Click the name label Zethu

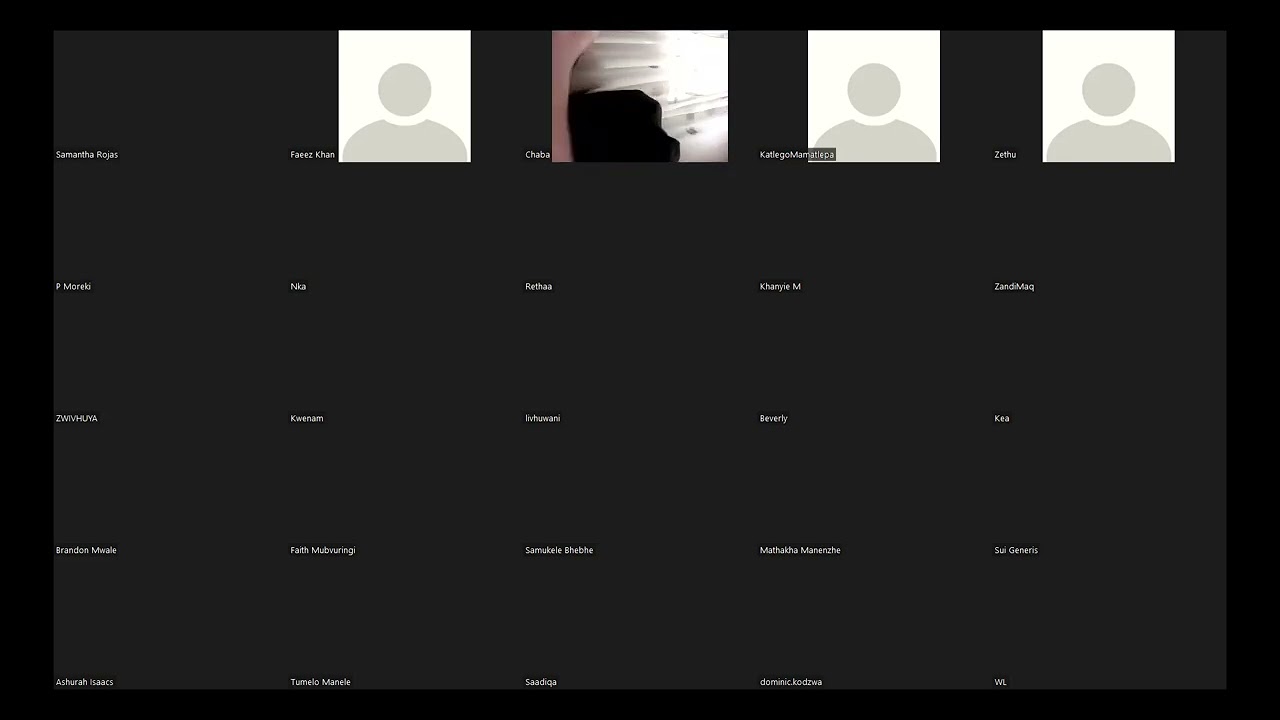[x=1005, y=155]
